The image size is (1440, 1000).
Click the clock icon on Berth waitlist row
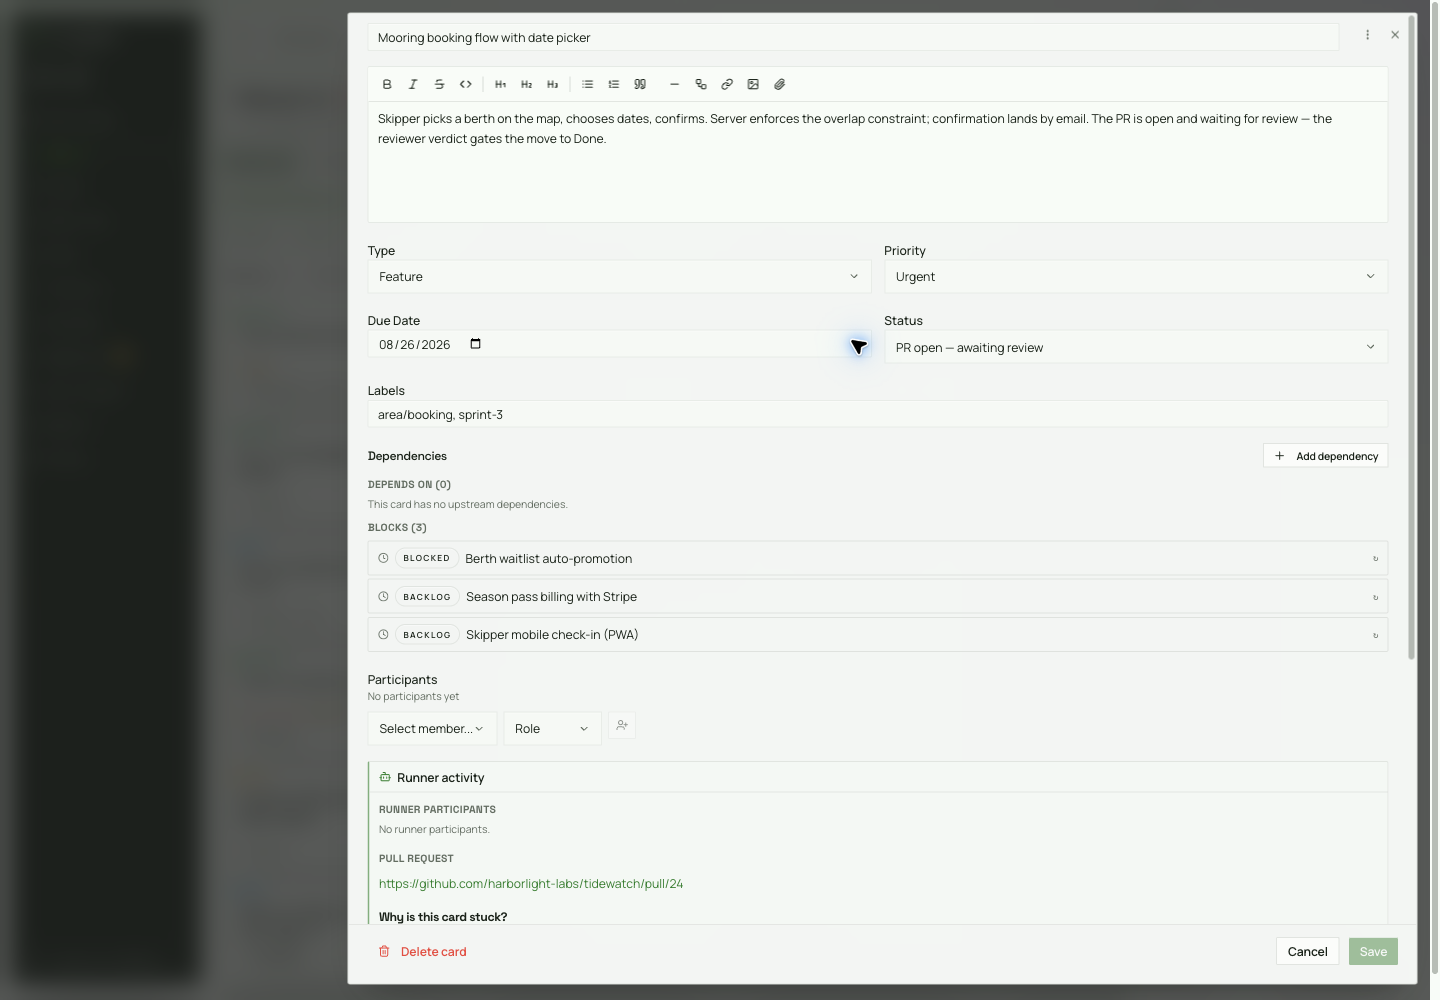coord(383,558)
